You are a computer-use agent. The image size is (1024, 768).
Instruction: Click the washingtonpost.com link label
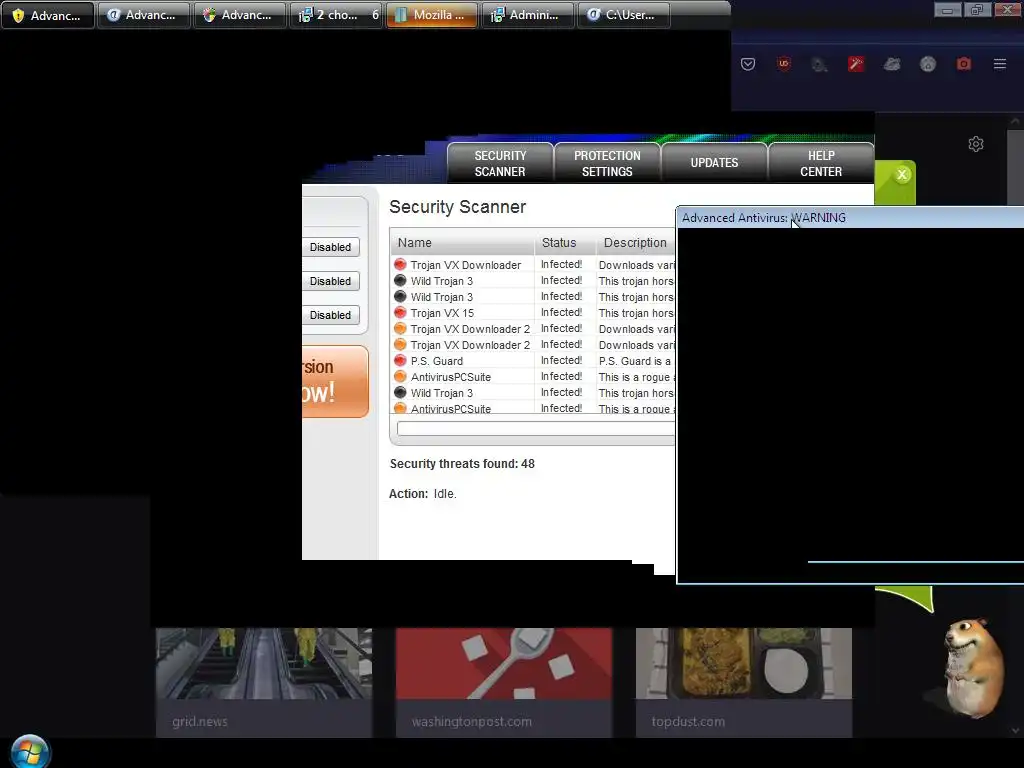[472, 722]
